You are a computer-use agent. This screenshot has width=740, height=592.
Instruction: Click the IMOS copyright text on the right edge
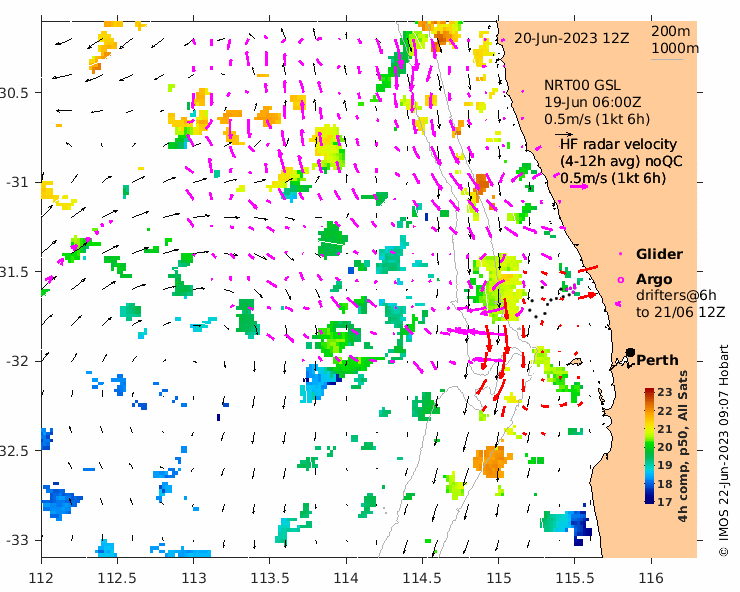[x=723, y=451]
